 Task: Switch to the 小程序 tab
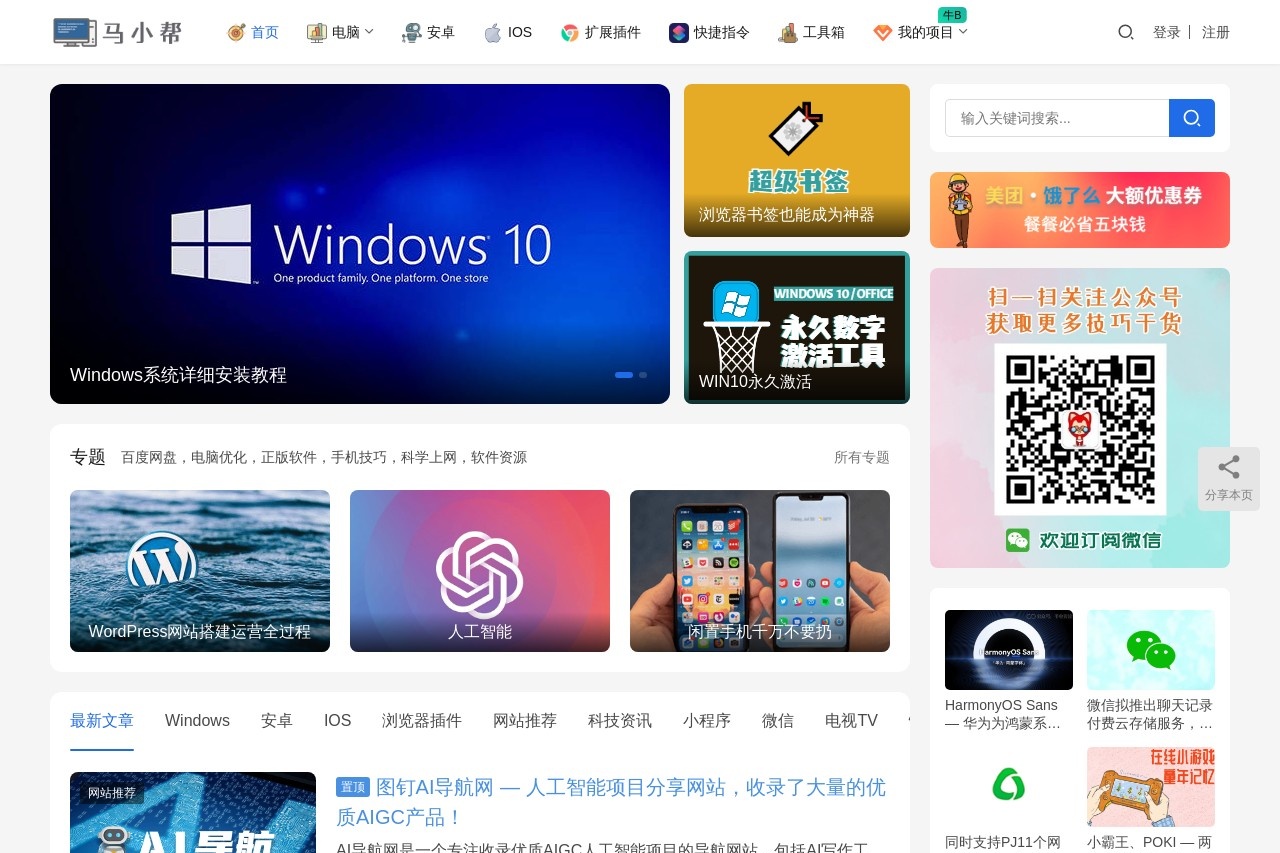point(707,720)
